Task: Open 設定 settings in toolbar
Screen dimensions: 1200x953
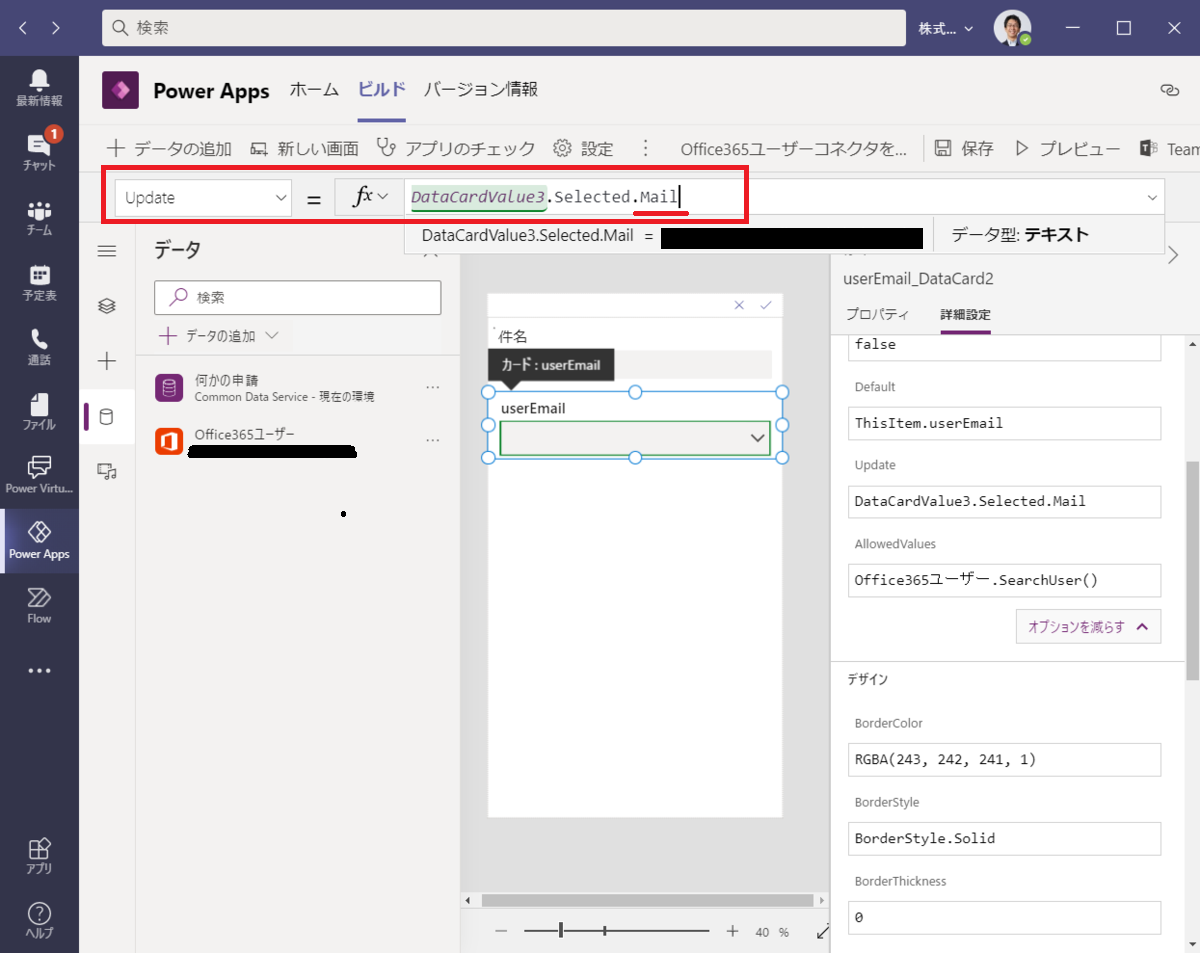Action: pos(584,148)
